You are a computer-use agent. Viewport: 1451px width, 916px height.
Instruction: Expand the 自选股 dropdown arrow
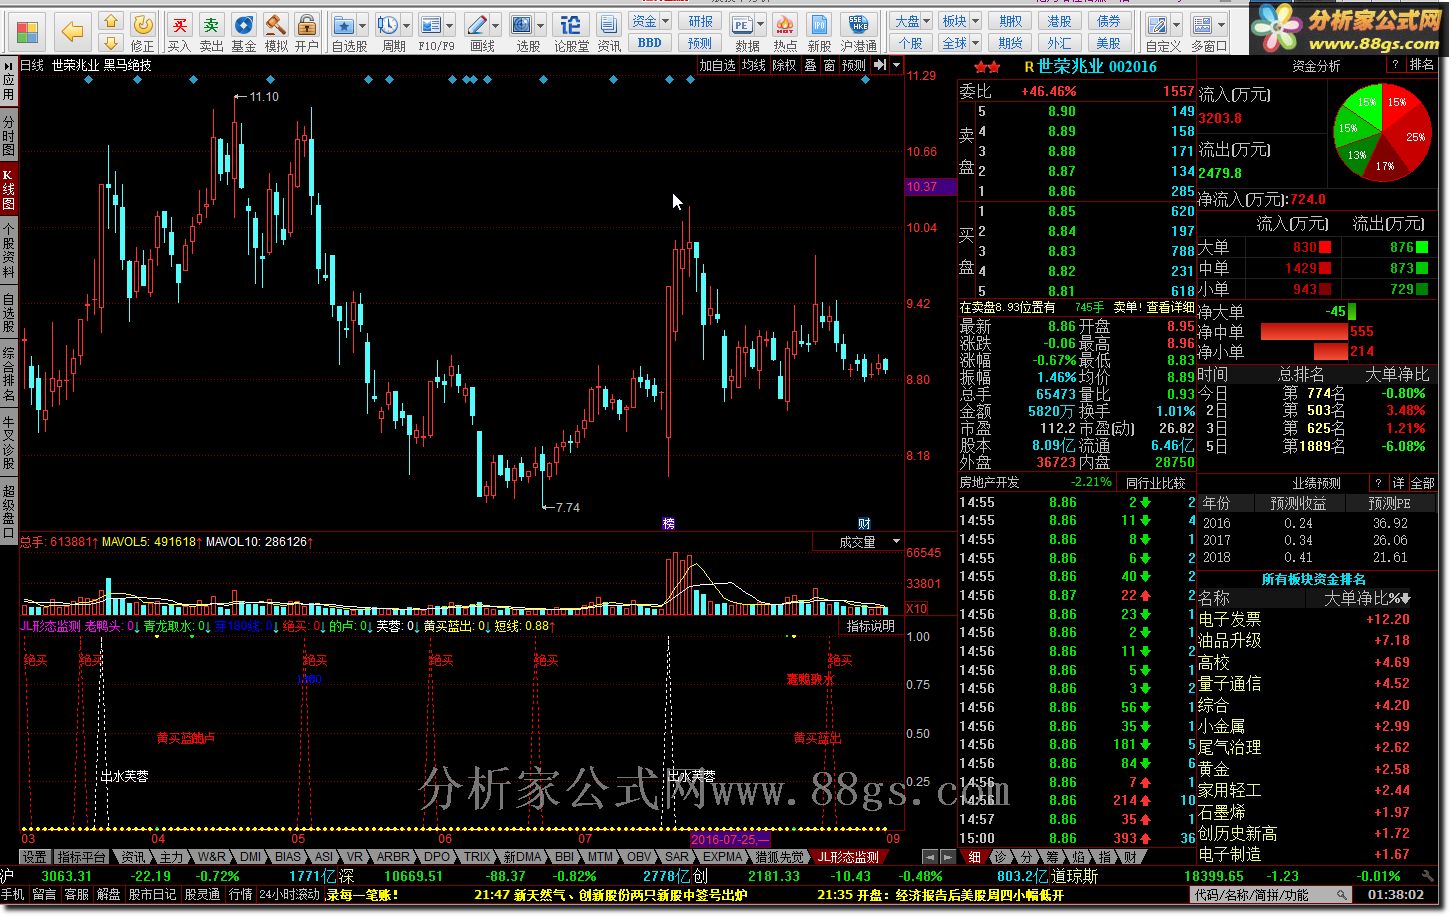(362, 25)
